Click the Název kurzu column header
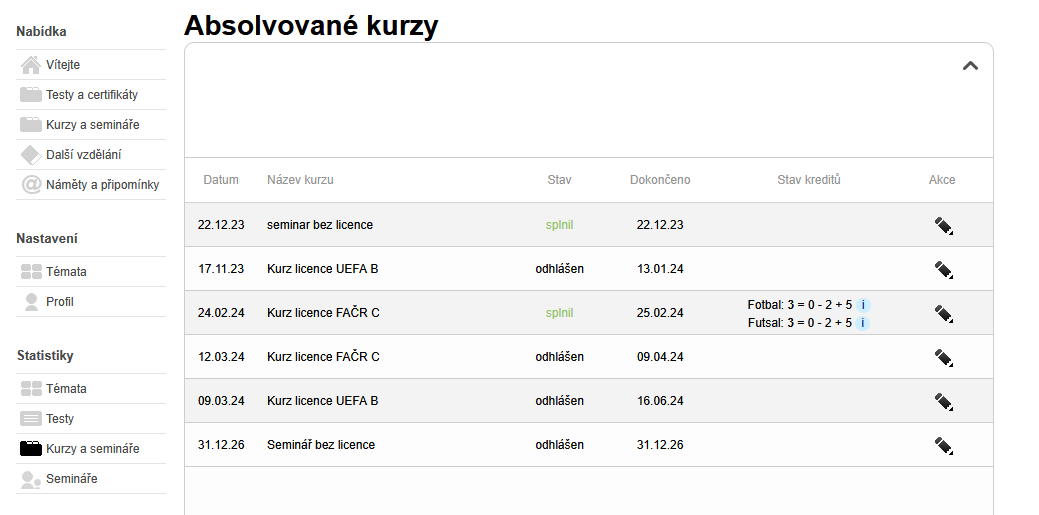Image resolution: width=1039 pixels, height=515 pixels. (300, 180)
